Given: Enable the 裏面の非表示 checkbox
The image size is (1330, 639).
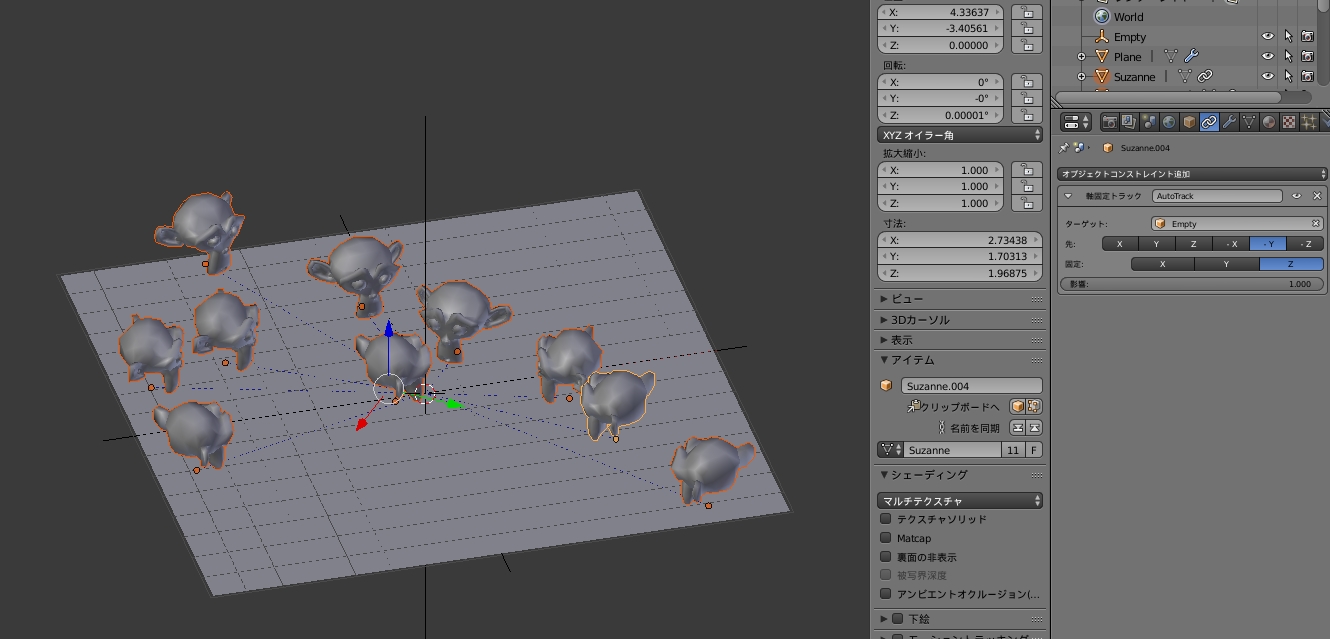Looking at the screenshot, I should (x=885, y=556).
